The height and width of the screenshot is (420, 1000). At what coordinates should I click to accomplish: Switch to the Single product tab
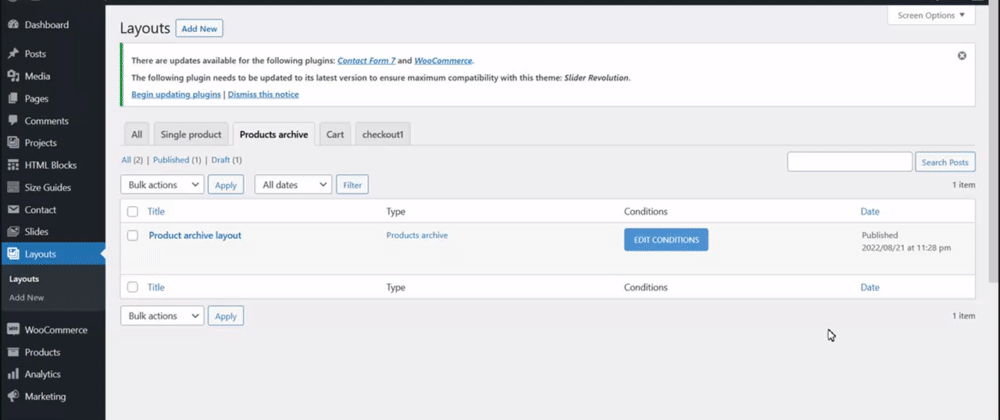[191, 134]
